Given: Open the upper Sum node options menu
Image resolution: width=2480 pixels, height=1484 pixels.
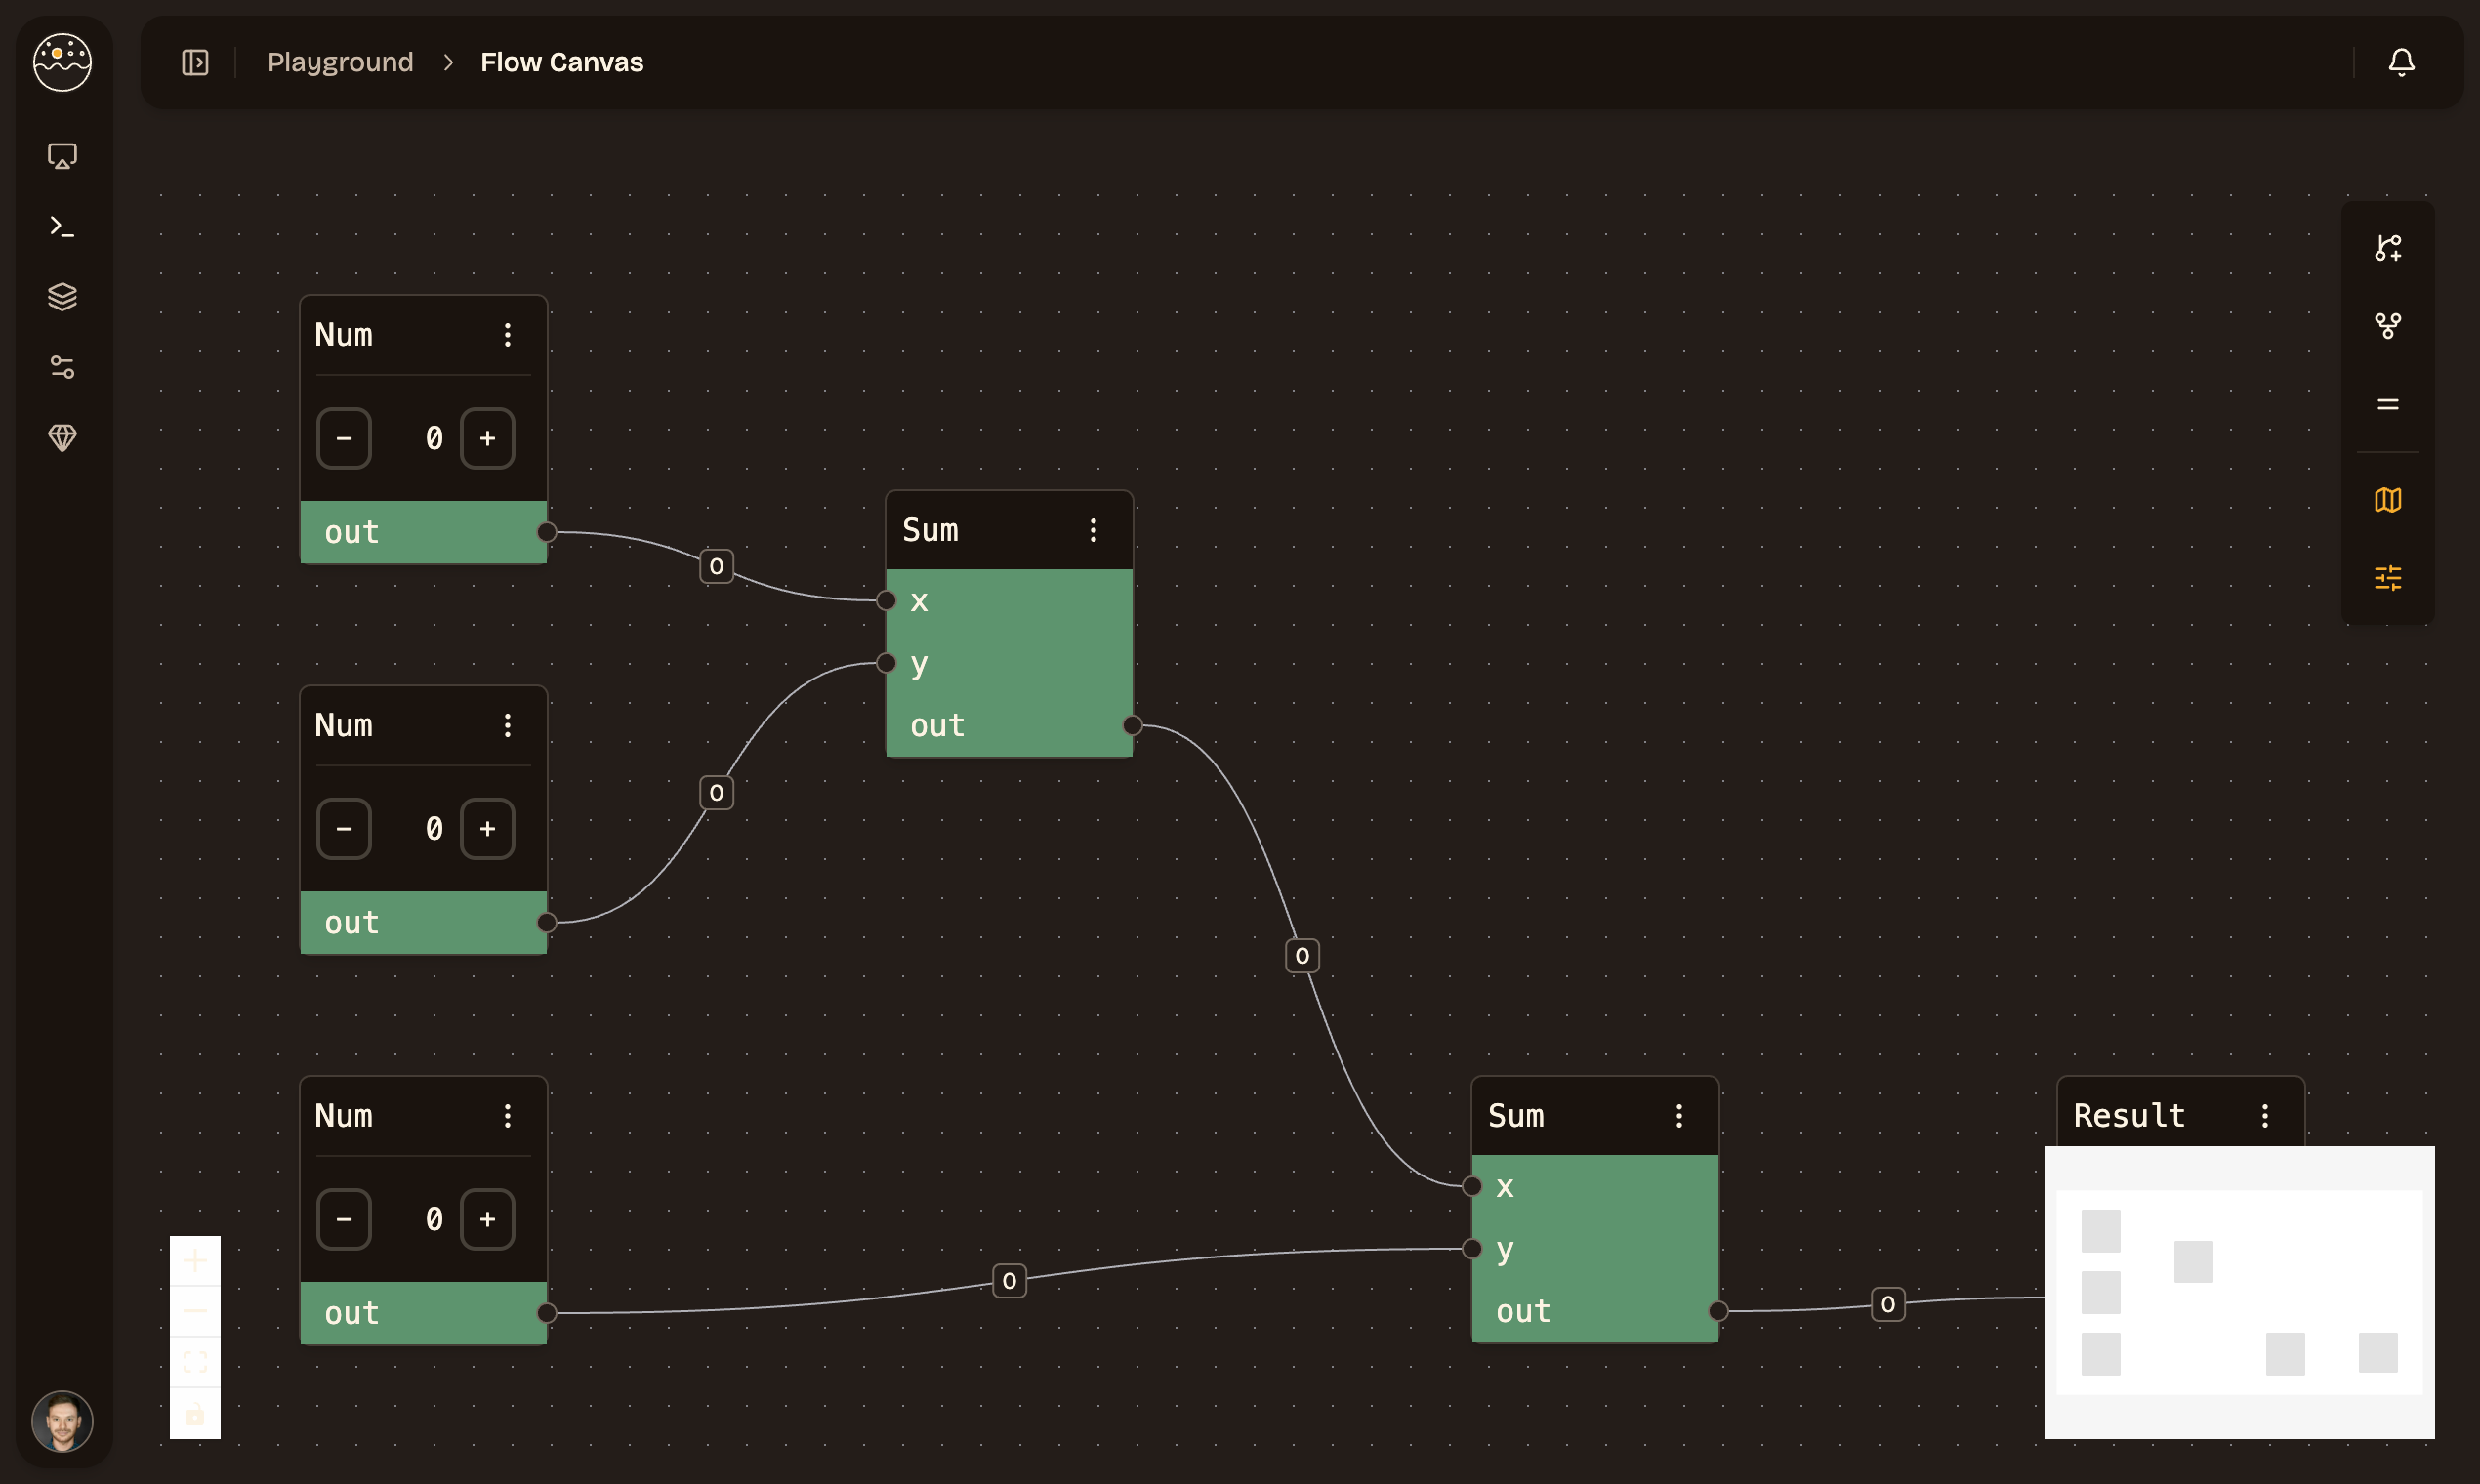Looking at the screenshot, I should pos(1093,530).
